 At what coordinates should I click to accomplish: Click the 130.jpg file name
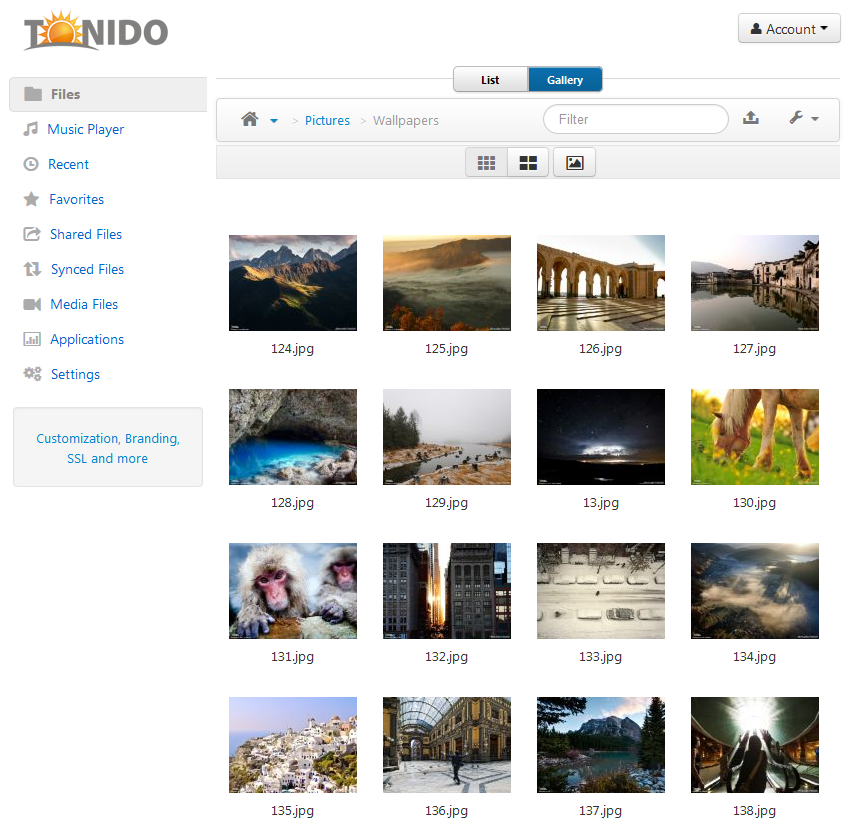pos(754,503)
